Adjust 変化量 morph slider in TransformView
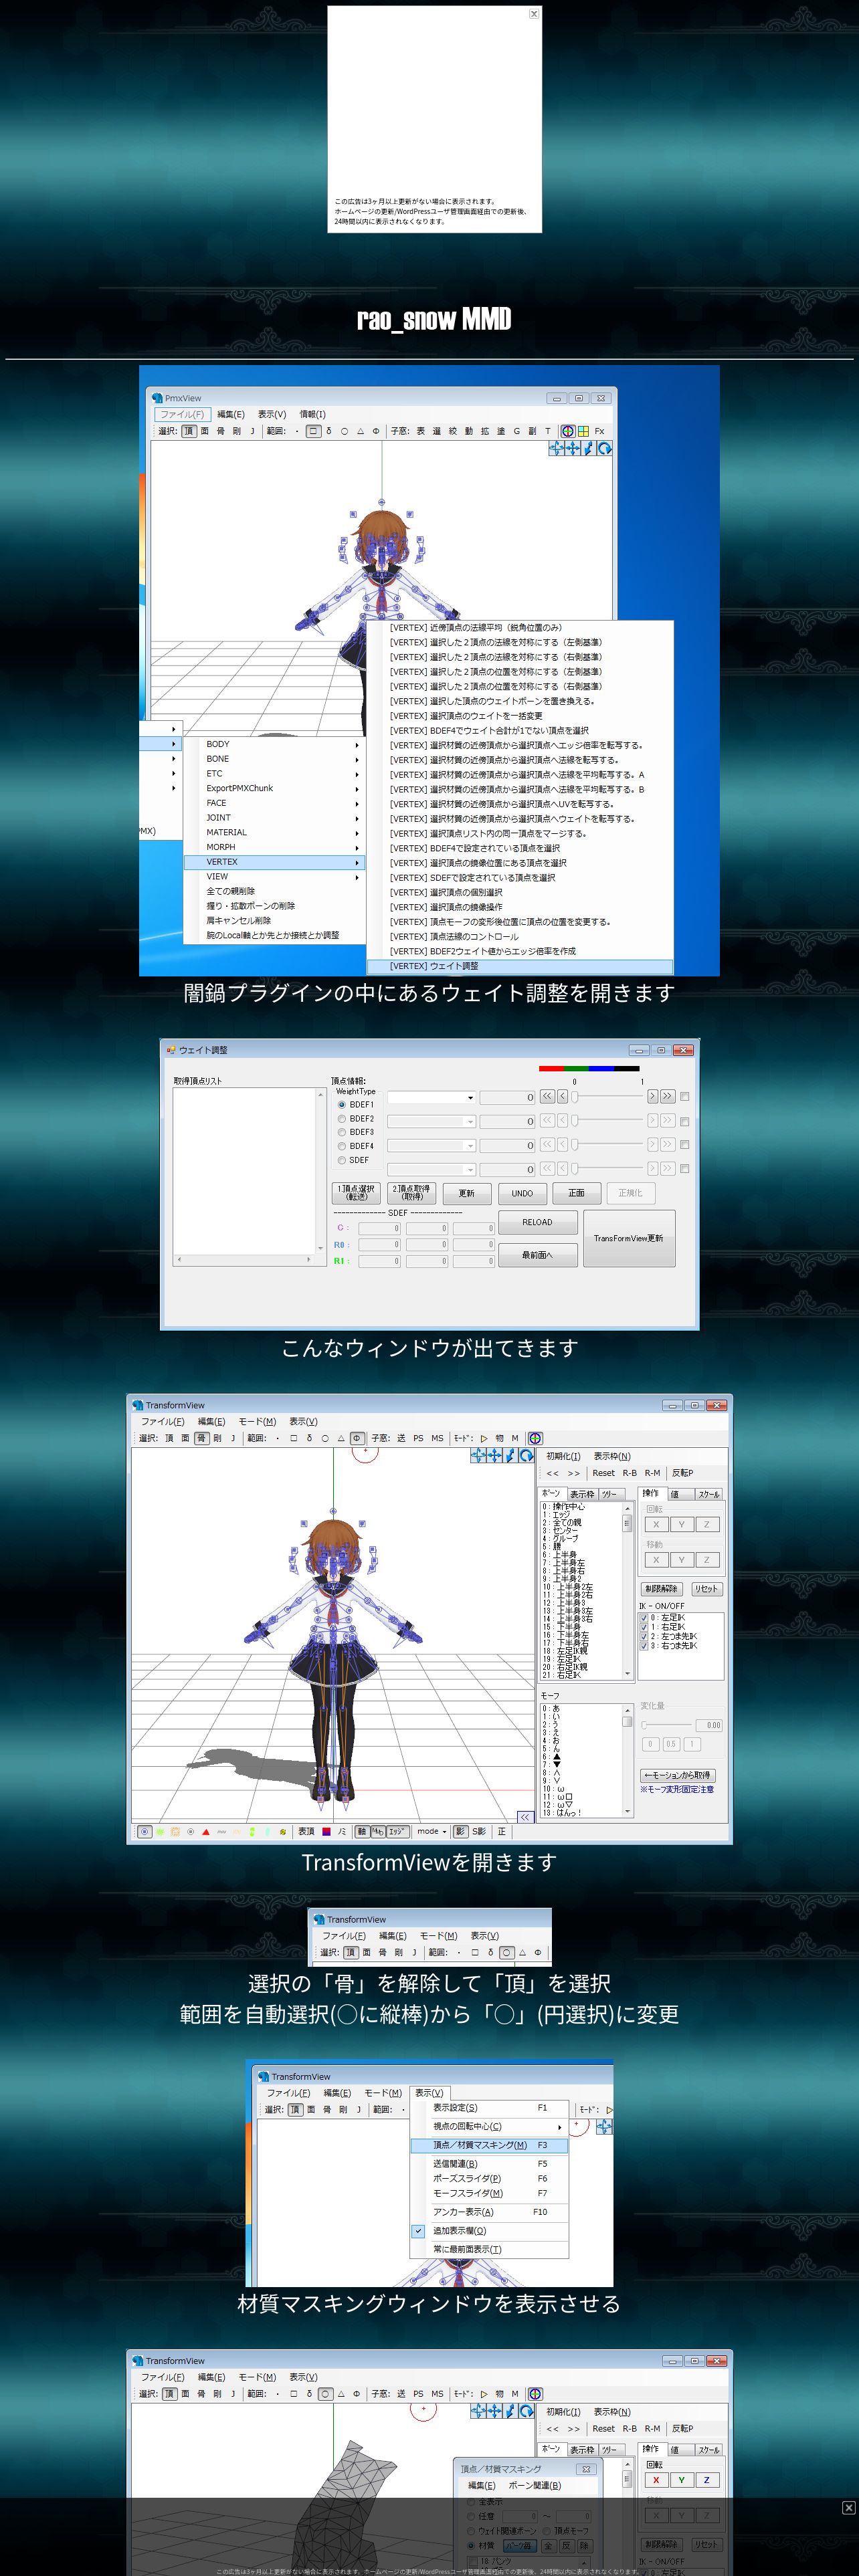The image size is (859, 2576). tap(668, 1725)
